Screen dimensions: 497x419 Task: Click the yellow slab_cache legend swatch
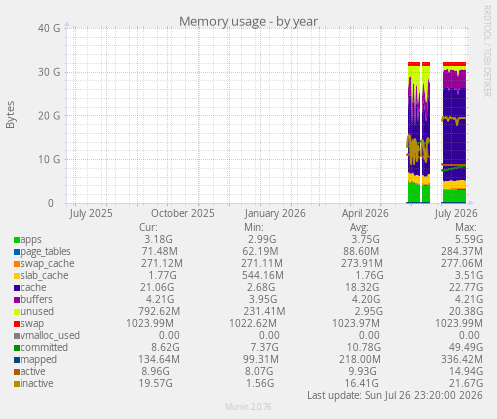(x=17, y=276)
